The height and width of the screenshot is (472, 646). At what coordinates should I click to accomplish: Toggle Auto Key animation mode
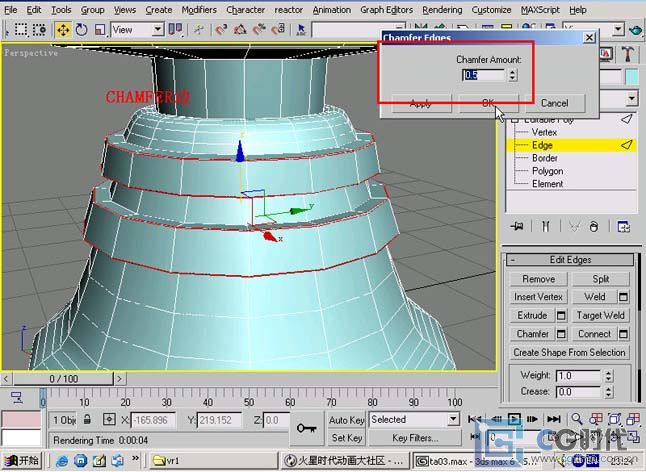[x=346, y=420]
